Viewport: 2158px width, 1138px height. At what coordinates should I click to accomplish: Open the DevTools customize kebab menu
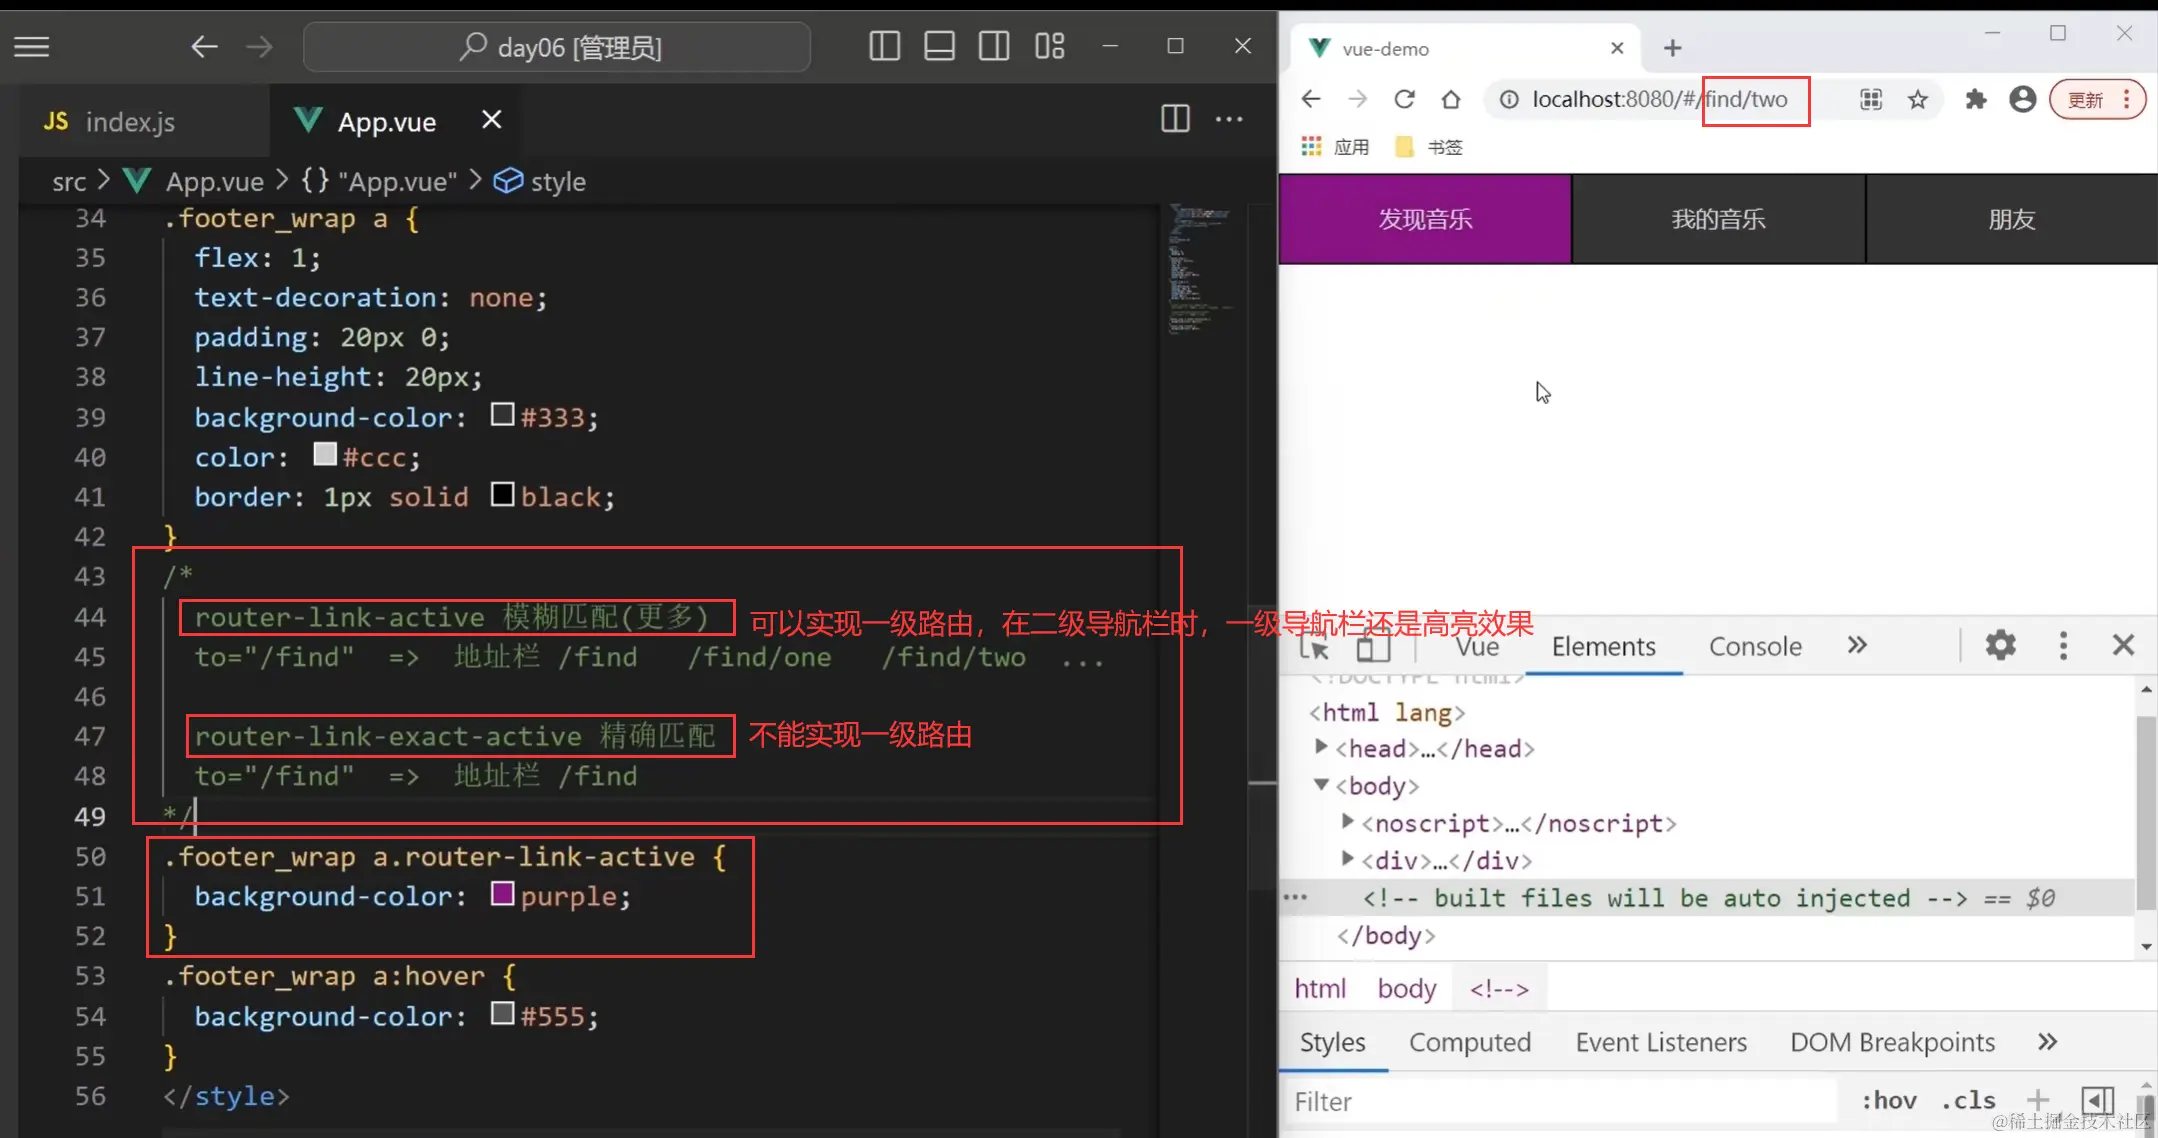2063,645
